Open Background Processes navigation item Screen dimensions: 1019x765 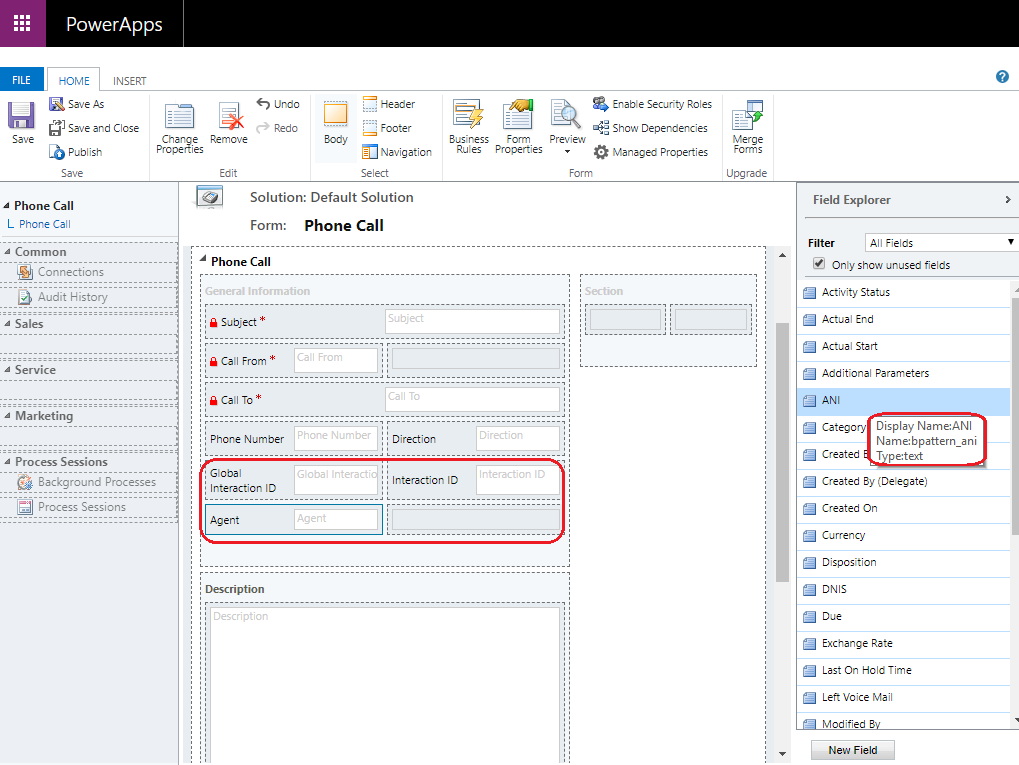[x=96, y=482]
